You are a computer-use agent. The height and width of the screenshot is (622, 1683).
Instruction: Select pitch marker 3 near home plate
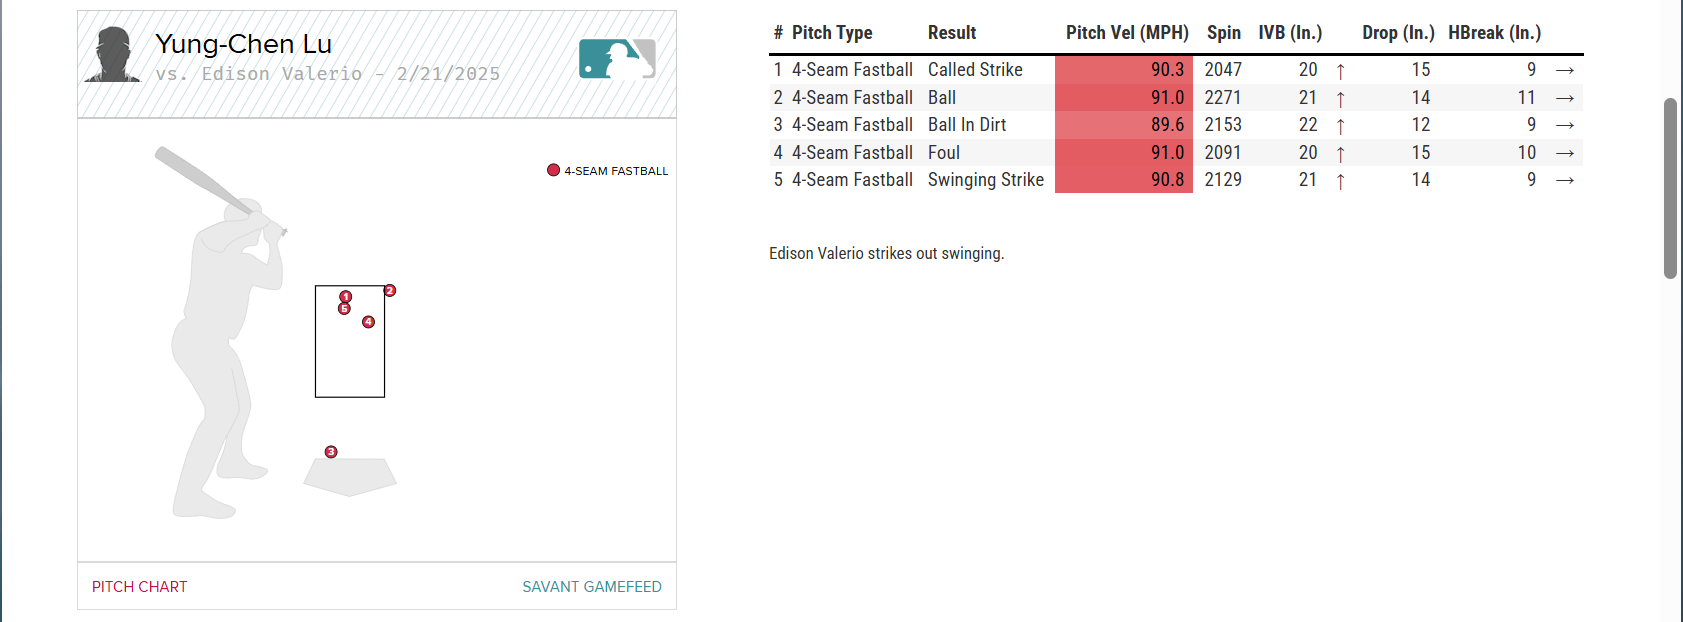tap(331, 452)
